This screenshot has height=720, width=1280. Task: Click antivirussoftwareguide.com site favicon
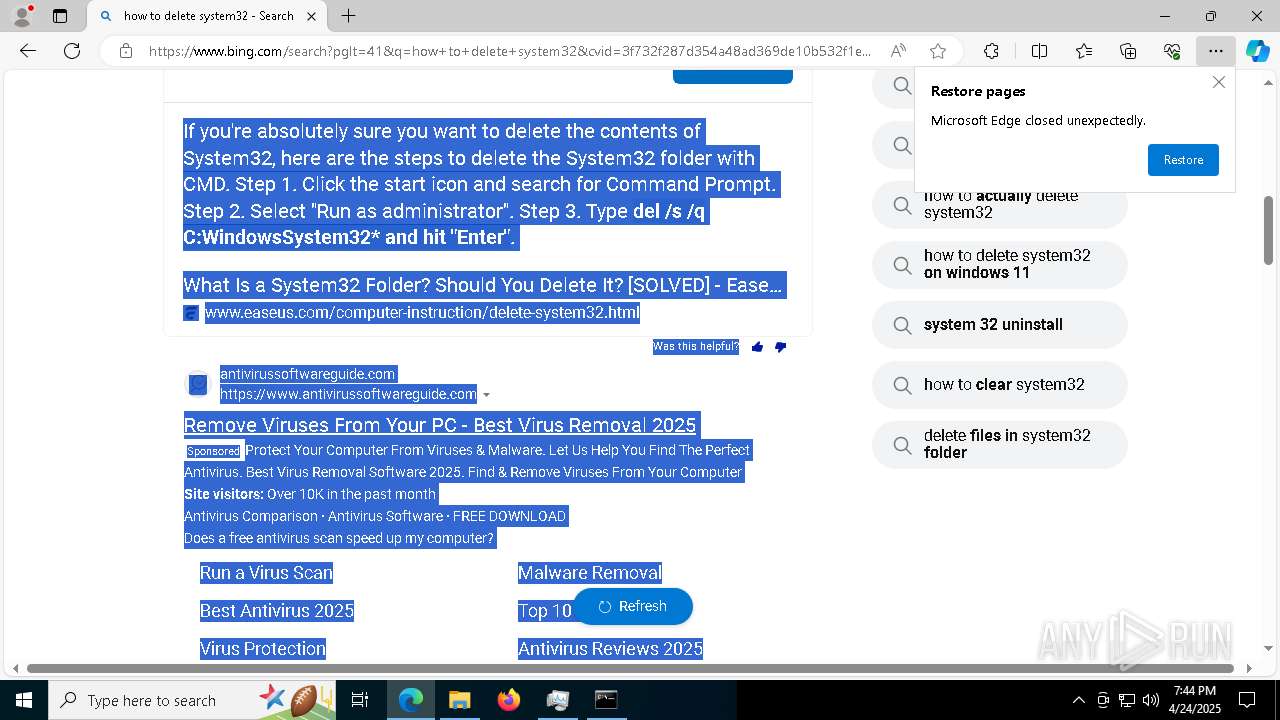click(x=198, y=384)
